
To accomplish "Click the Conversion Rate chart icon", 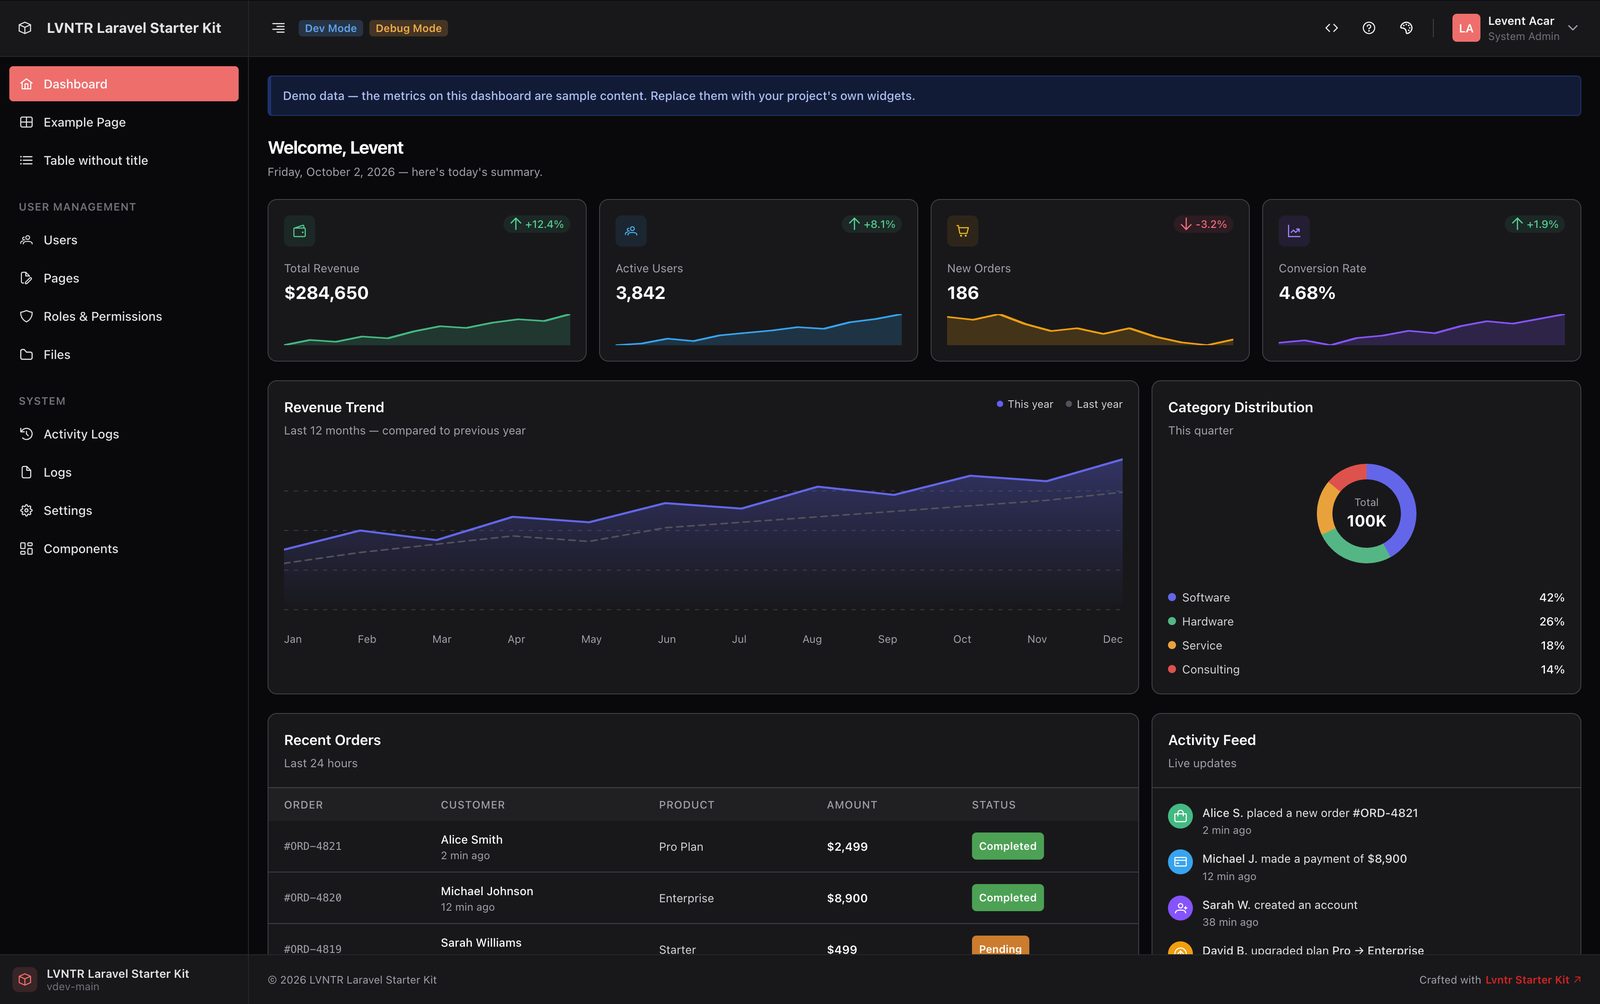I will (x=1294, y=231).
